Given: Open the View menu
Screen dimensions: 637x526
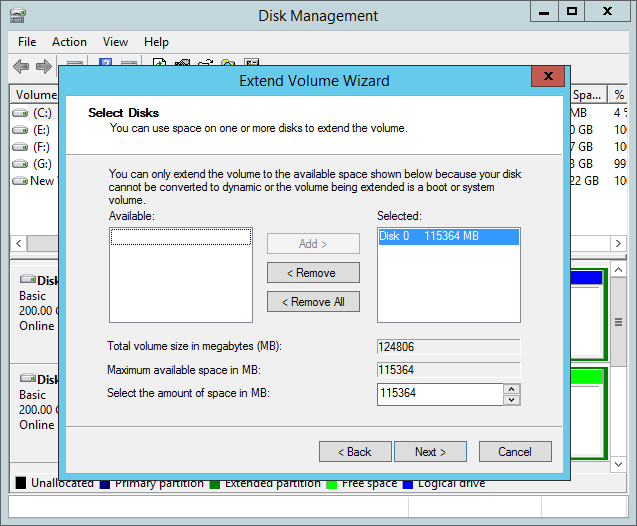Looking at the screenshot, I should click(115, 42).
